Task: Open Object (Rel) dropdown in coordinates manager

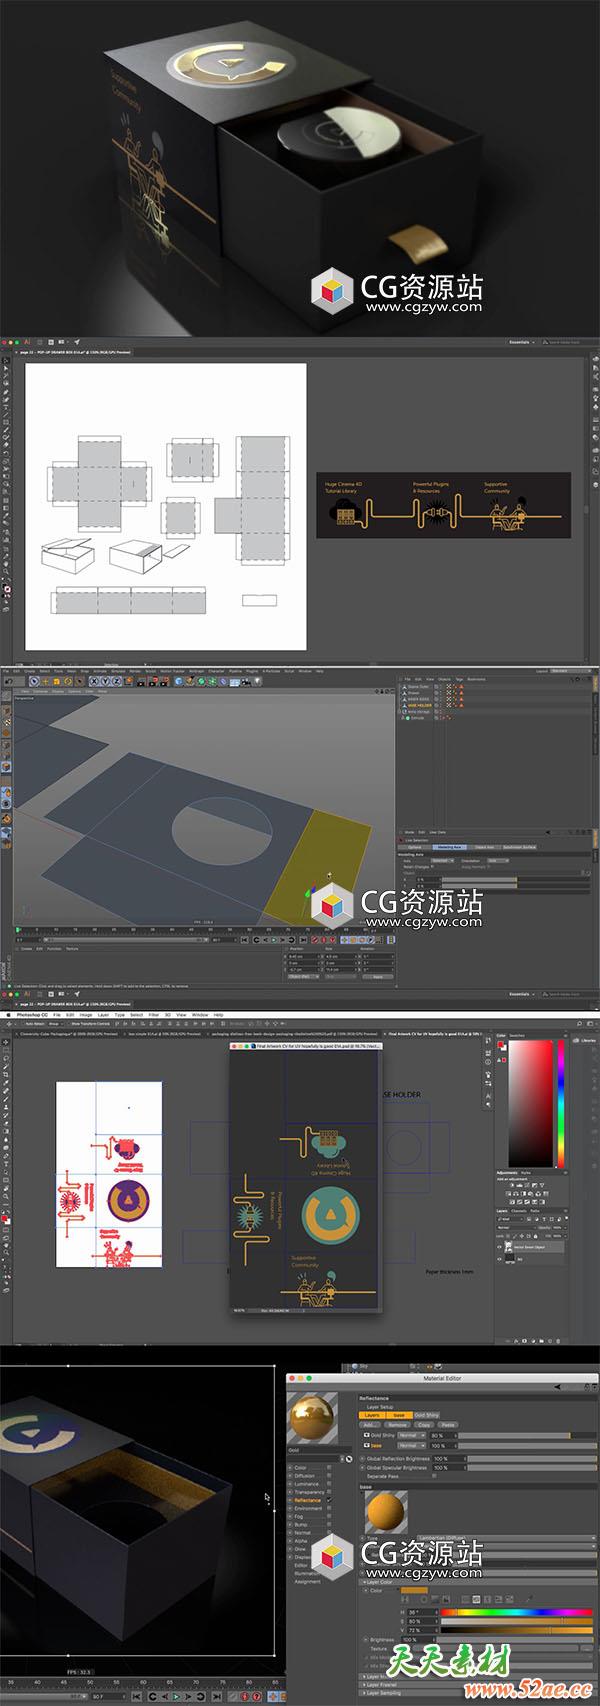Action: pos(303,977)
